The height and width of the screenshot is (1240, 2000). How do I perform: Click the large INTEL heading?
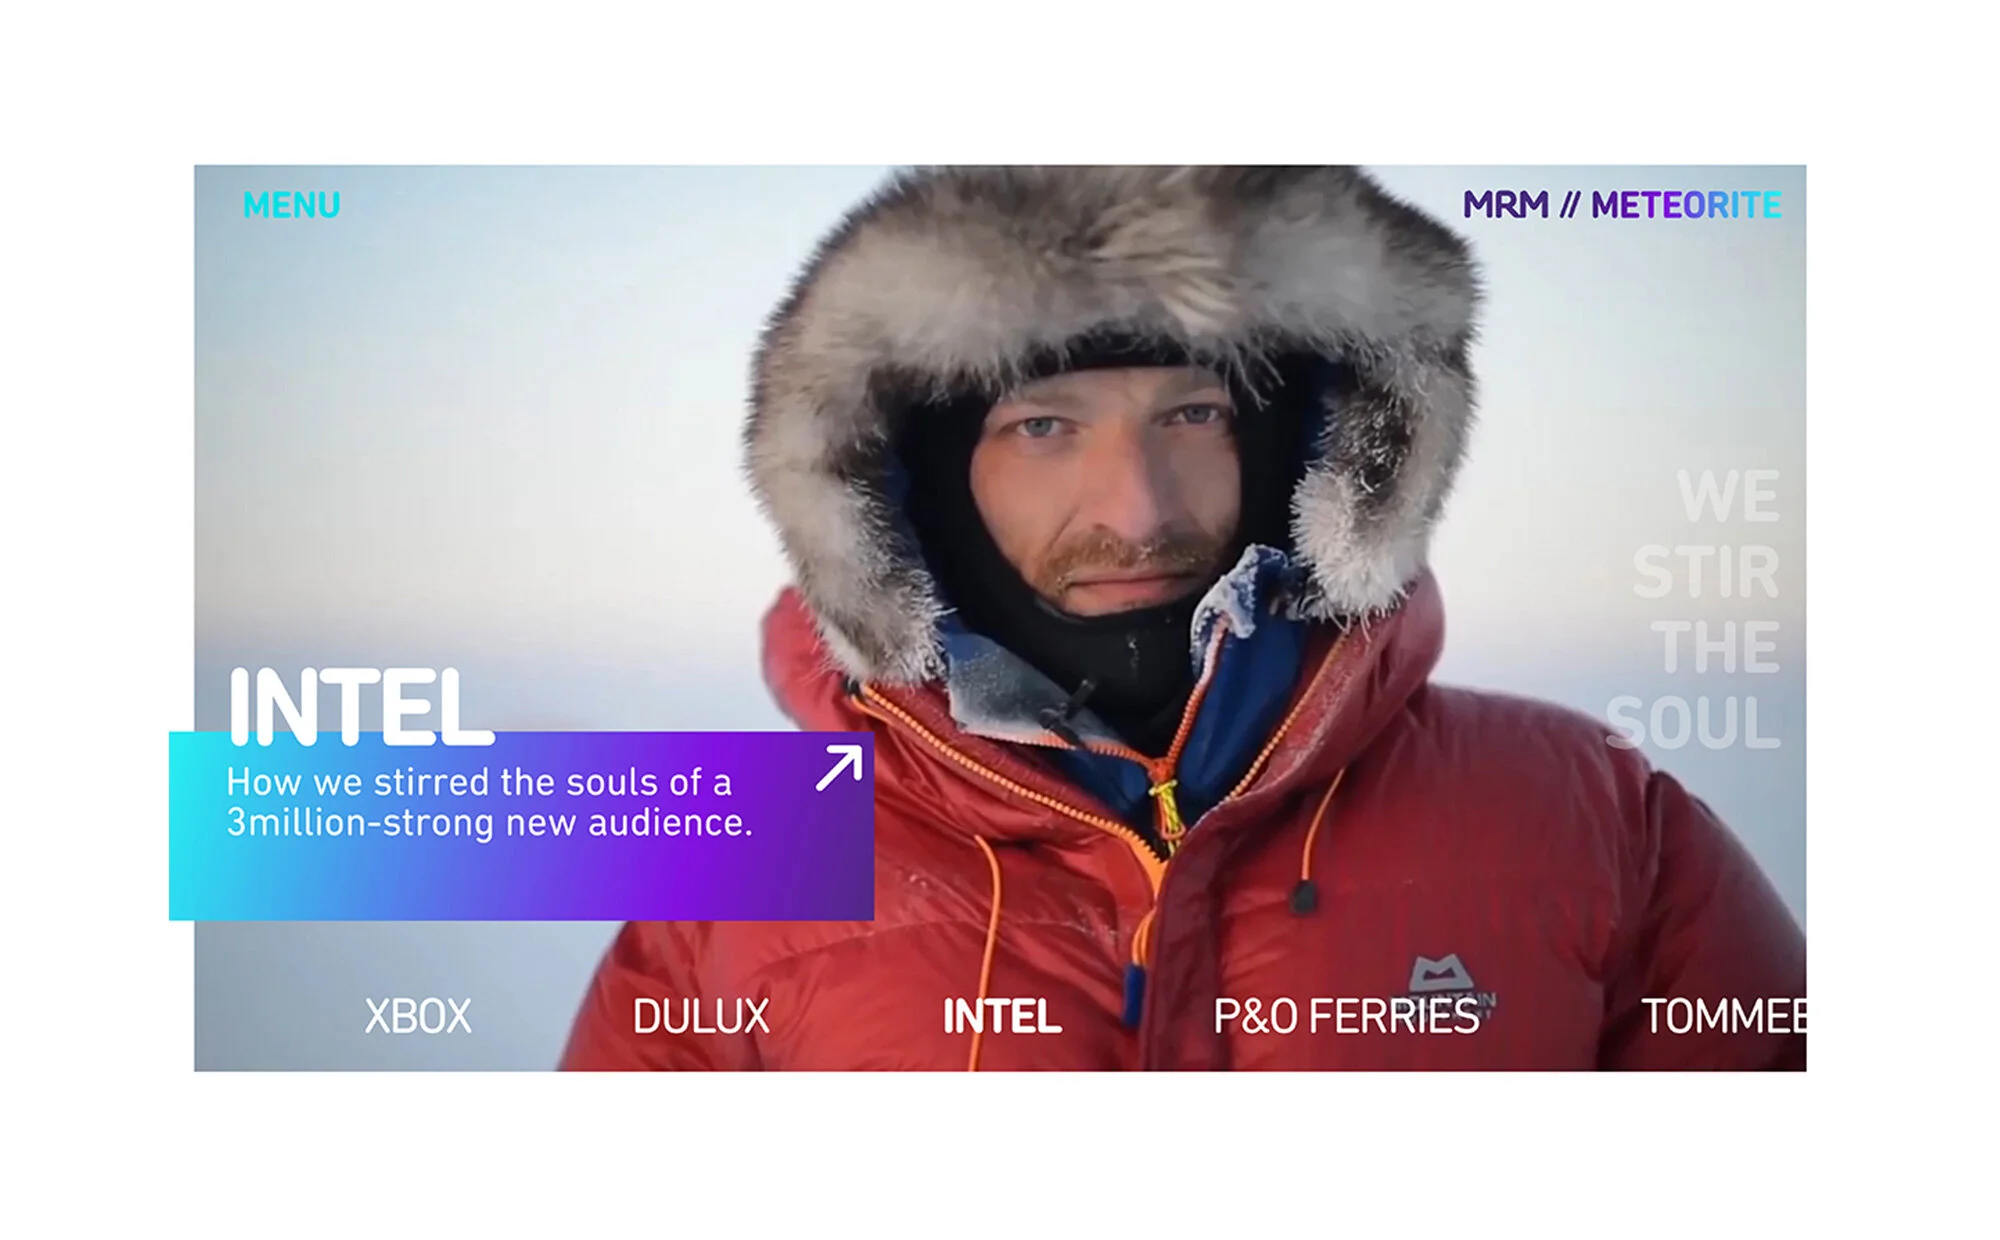pos(360,707)
